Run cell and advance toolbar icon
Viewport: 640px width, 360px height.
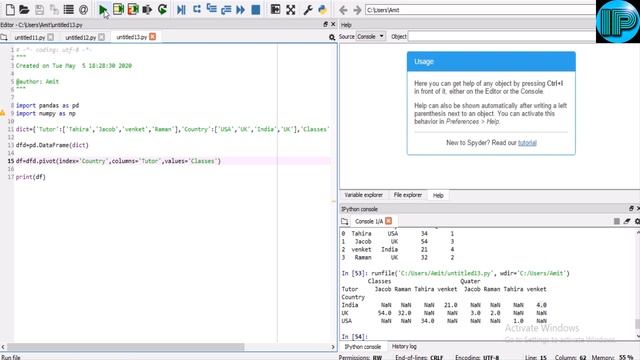coord(133,9)
